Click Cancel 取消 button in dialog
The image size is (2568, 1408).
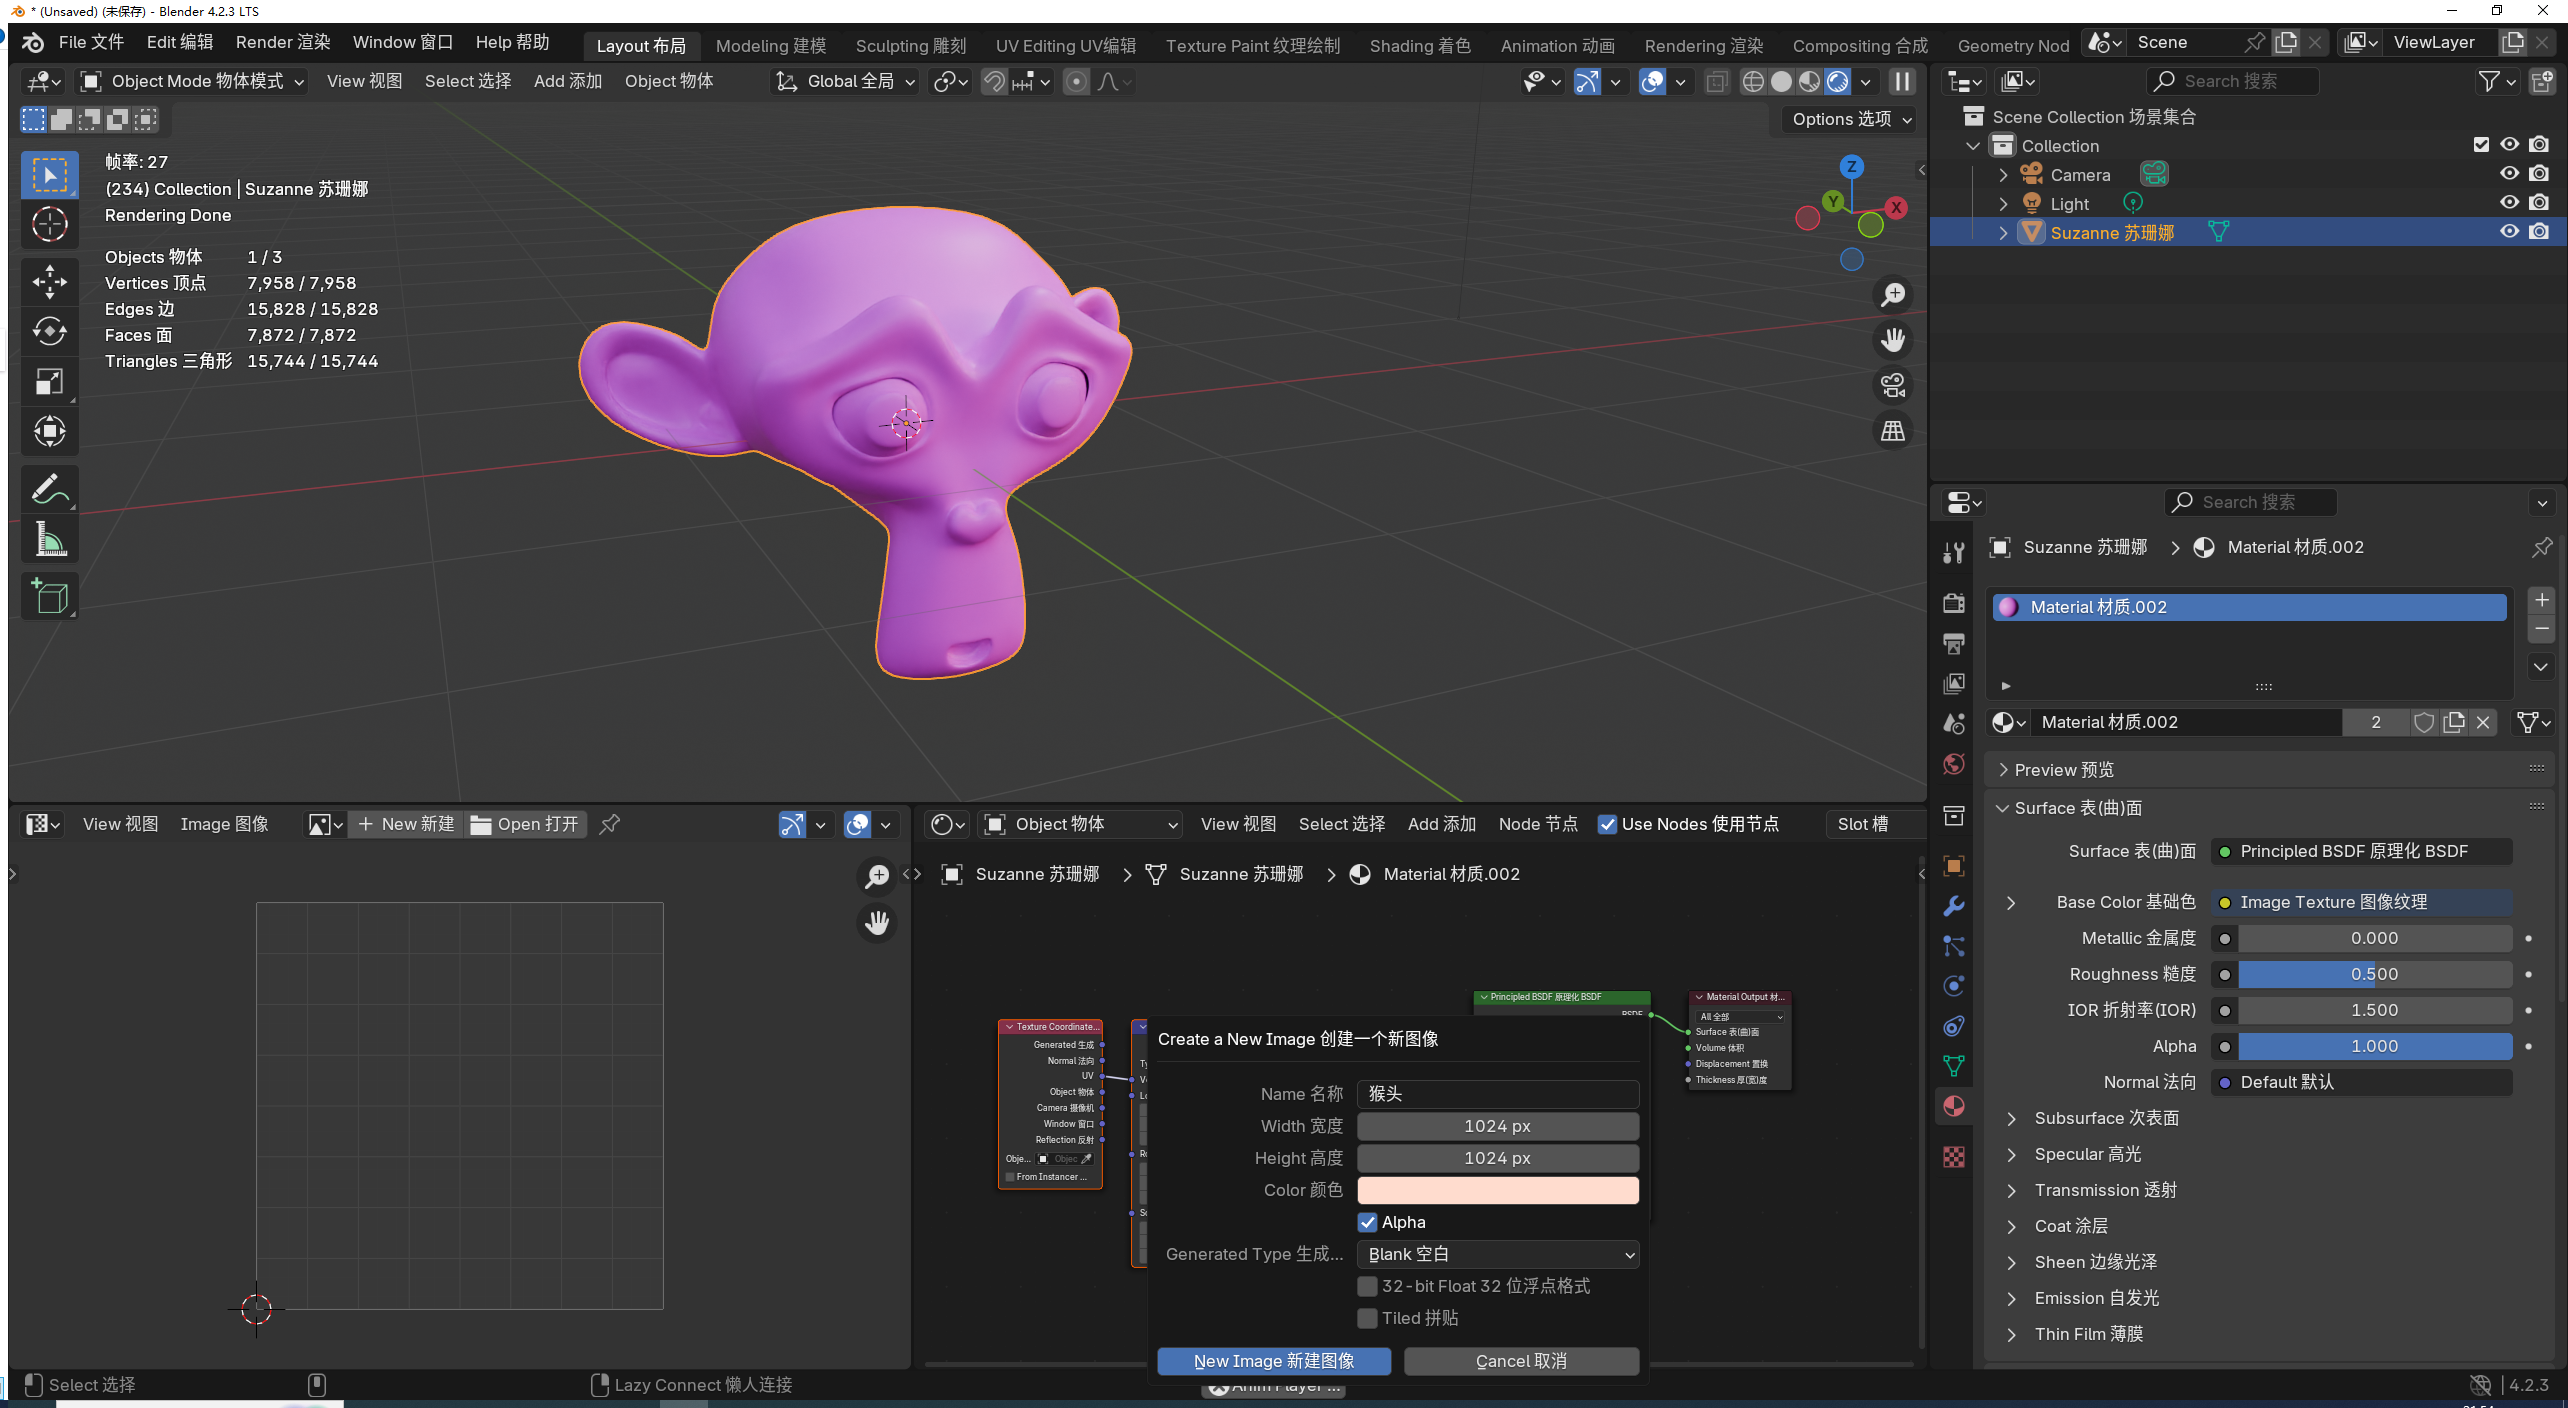point(1522,1361)
